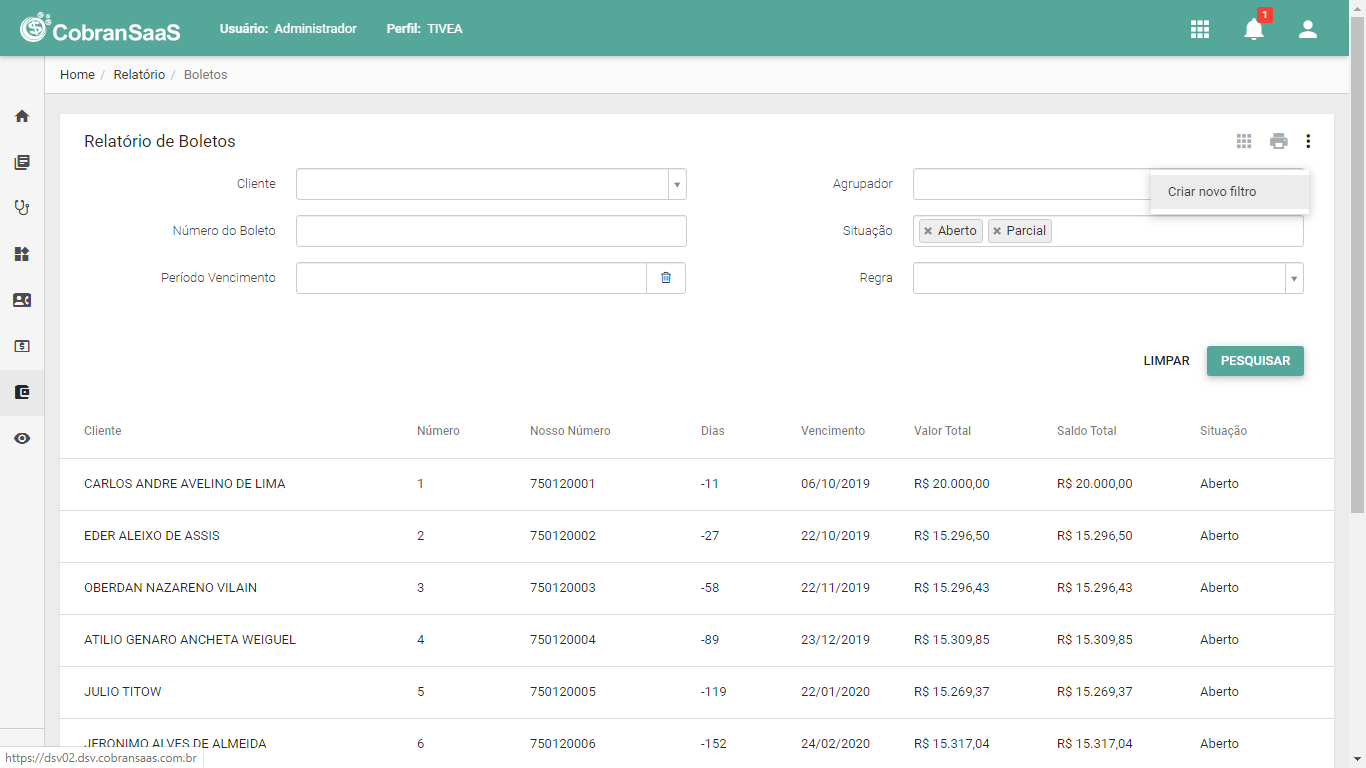The width and height of the screenshot is (1366, 768).
Task: Expand the Regra dropdown arrow
Action: click(1295, 278)
